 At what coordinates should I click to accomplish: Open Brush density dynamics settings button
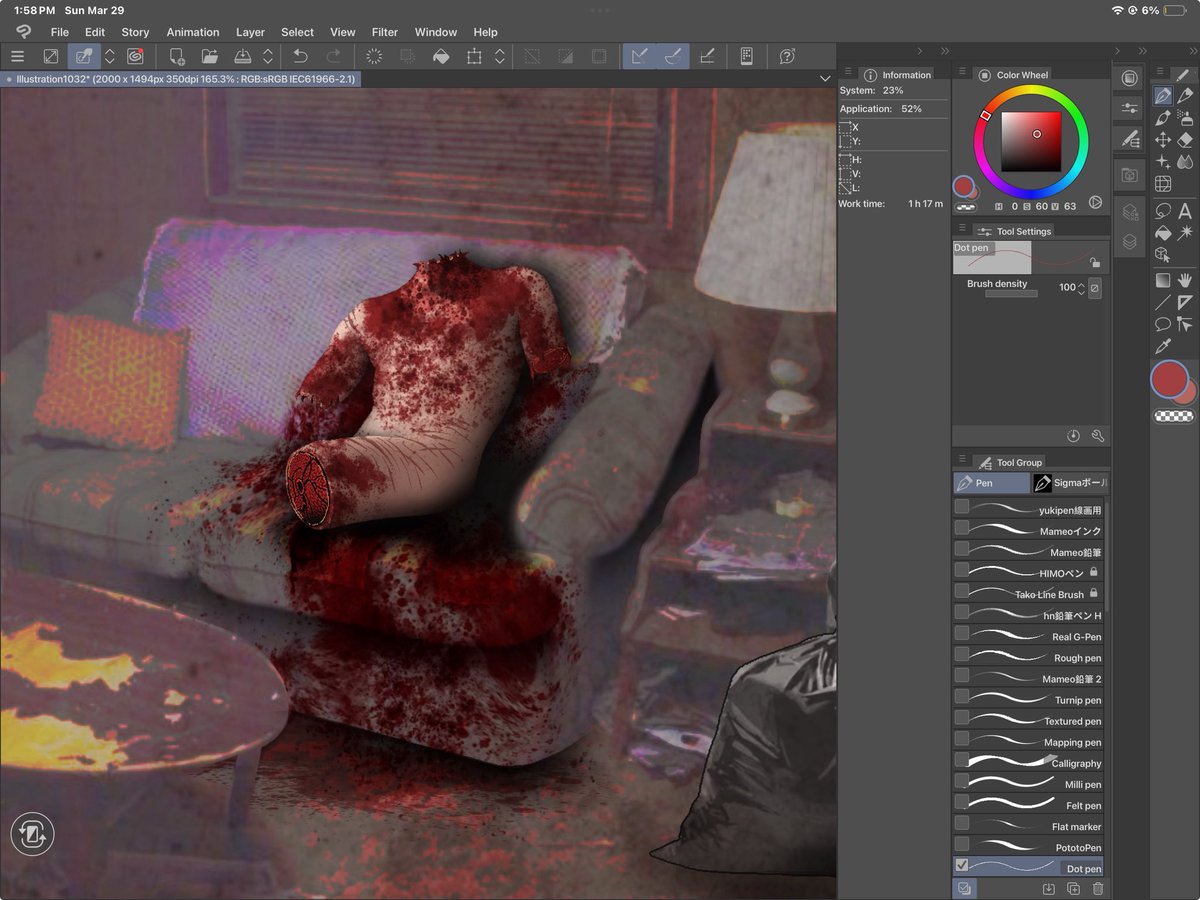coord(1095,288)
